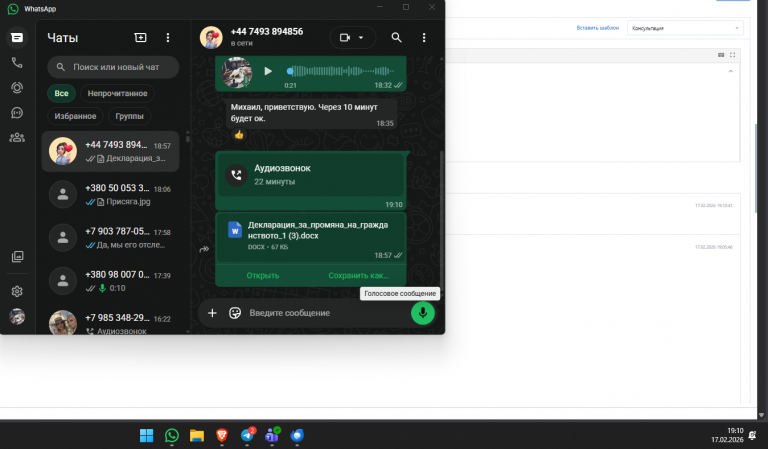768x449 pixels.
Task: Click the keyboard icon in background editor panel
Action: coord(721,55)
